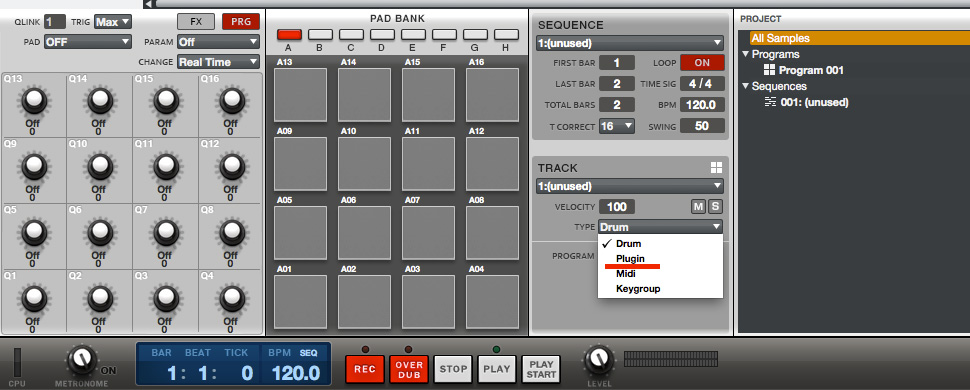Click the OVER DUB button

(409, 369)
